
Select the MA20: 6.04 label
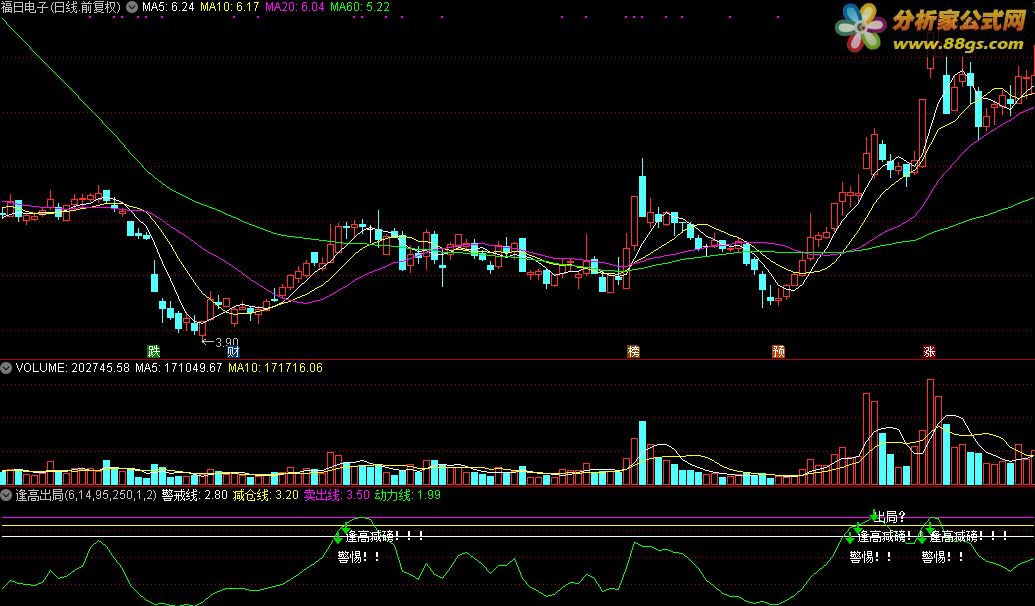pos(294,7)
